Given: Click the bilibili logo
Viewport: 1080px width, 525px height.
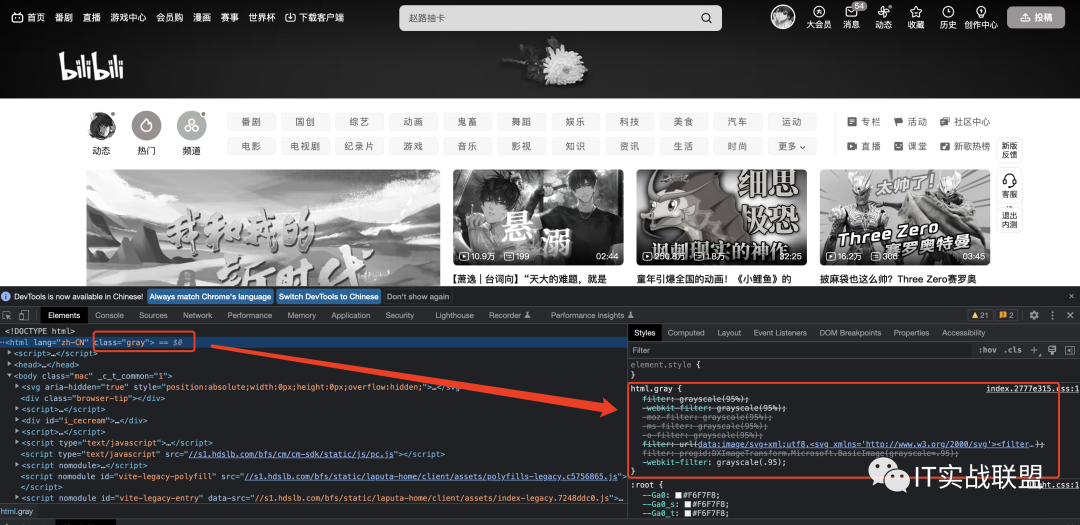Looking at the screenshot, I should click(x=91, y=66).
